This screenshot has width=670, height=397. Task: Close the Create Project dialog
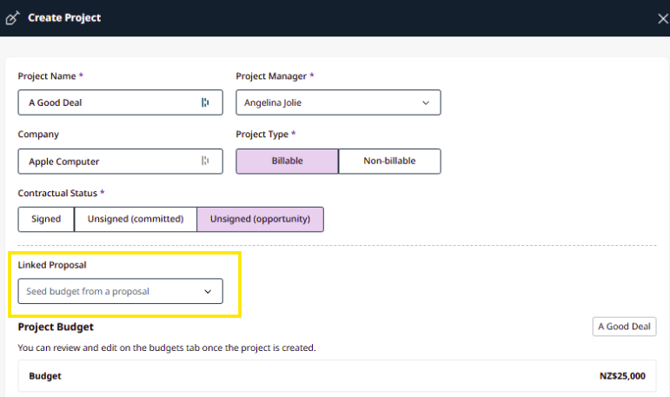663,19
